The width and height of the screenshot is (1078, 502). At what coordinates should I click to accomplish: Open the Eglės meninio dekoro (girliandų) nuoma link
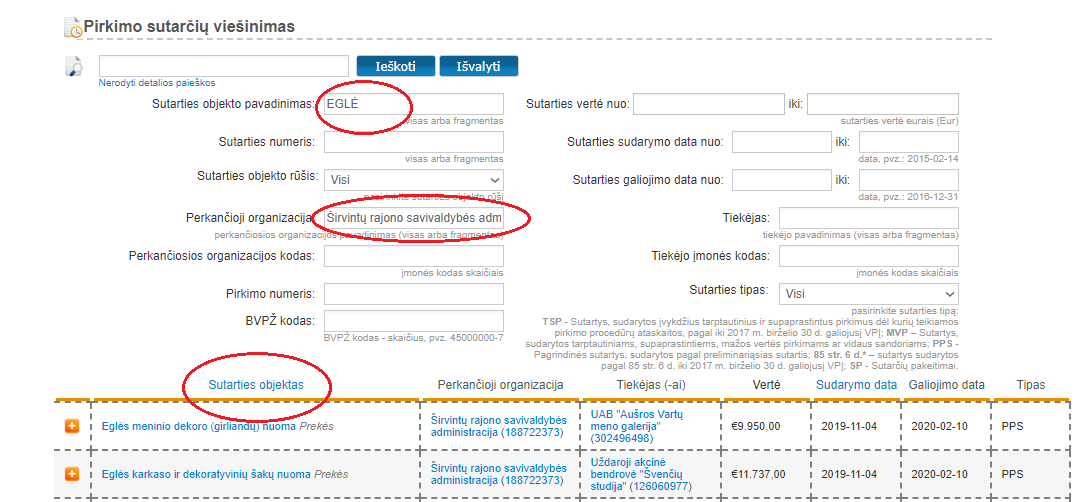pos(200,426)
